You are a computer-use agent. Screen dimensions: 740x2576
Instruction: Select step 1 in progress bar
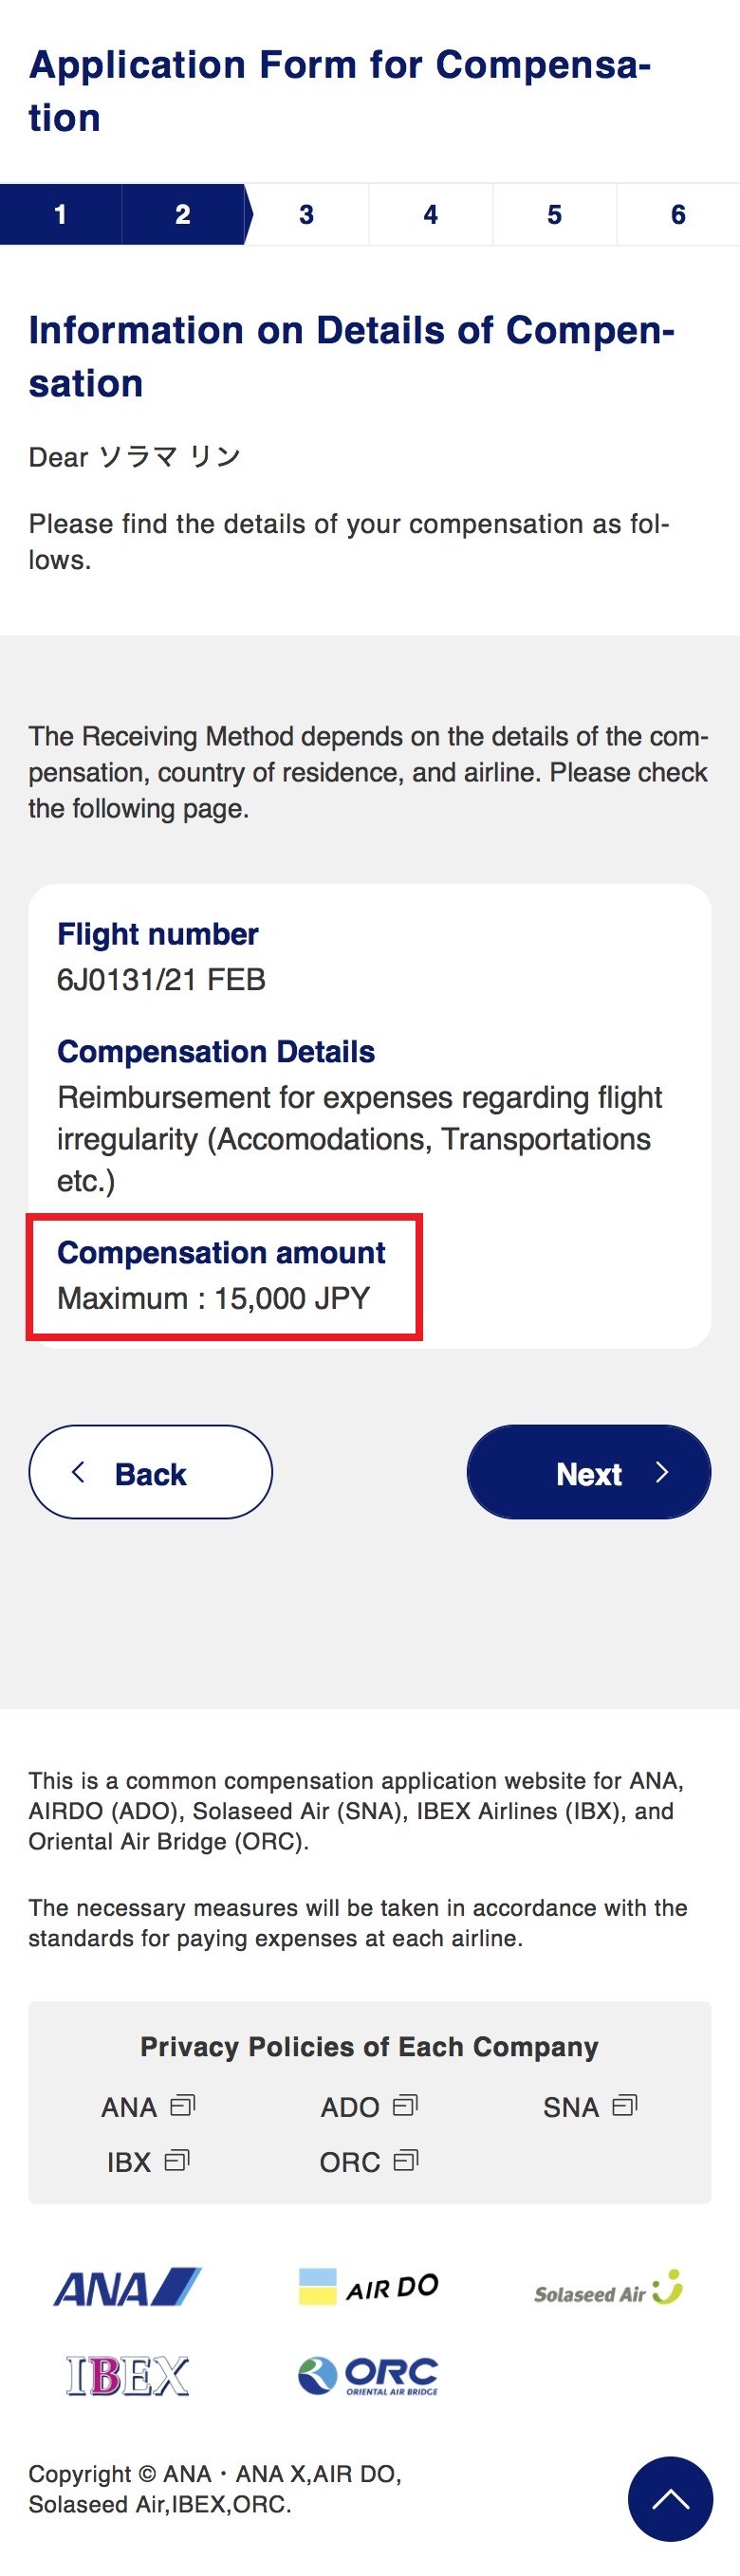(61, 214)
